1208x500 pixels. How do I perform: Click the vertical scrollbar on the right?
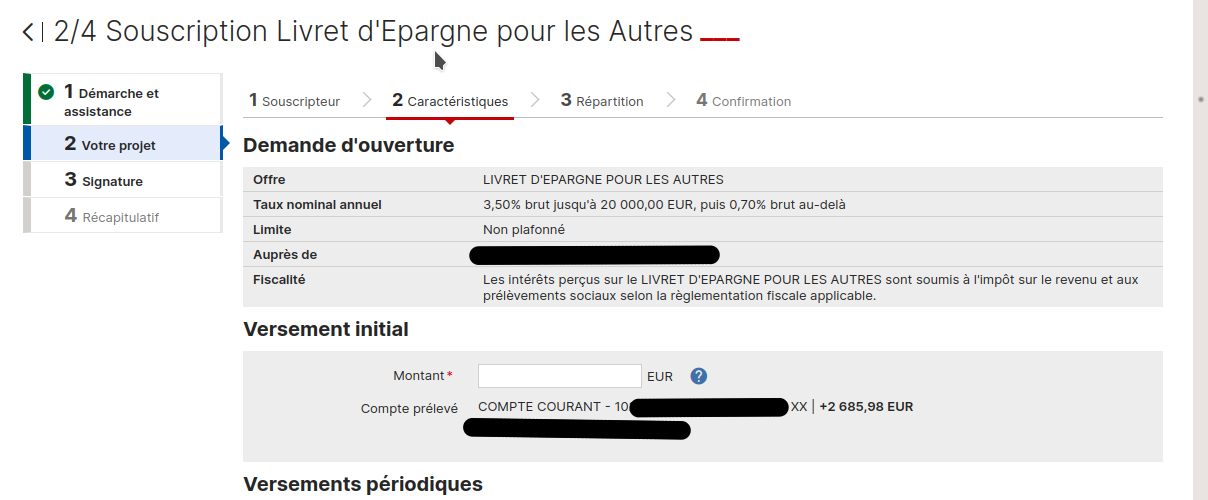tap(1200, 250)
